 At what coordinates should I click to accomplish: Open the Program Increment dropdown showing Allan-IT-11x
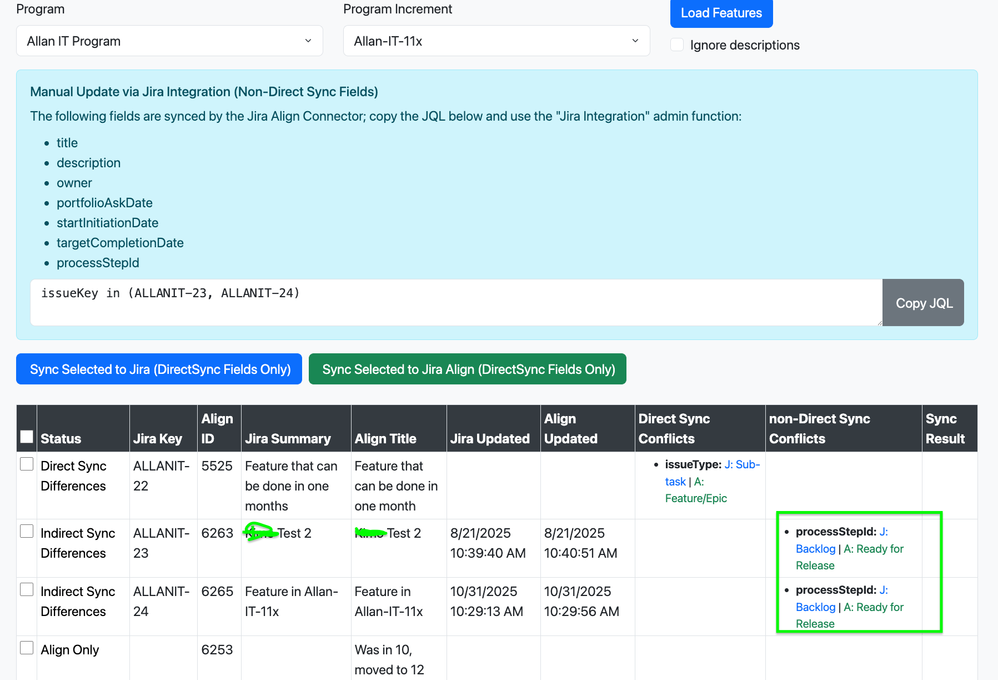click(496, 41)
